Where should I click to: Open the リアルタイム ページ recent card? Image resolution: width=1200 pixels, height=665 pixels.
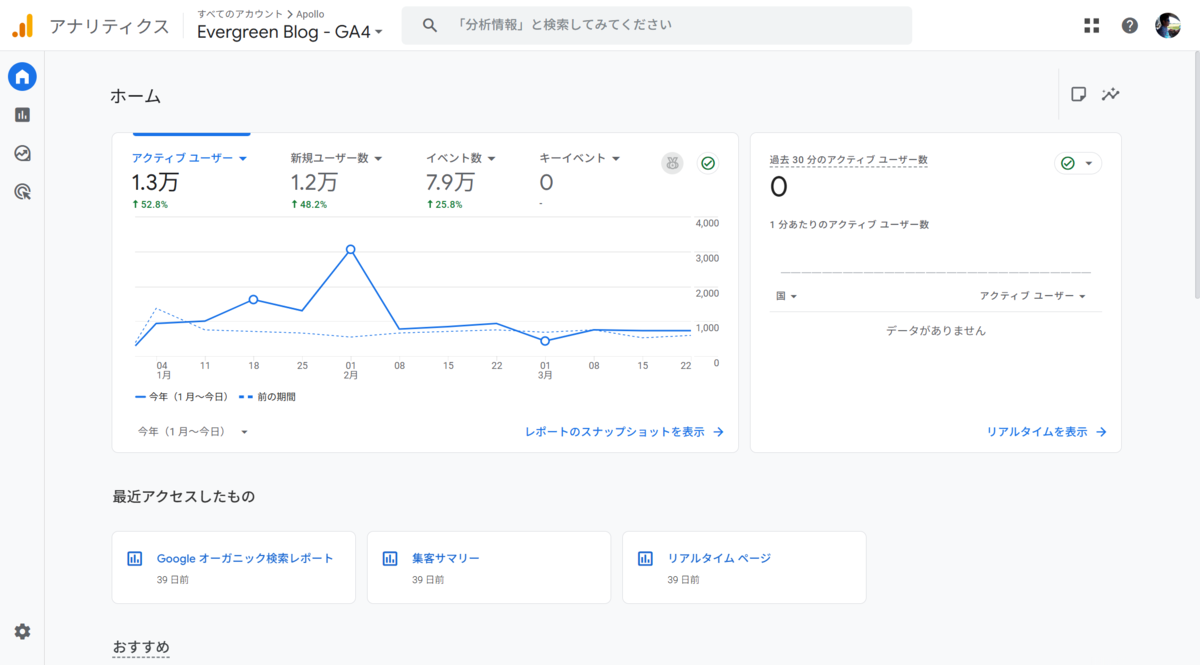744,567
